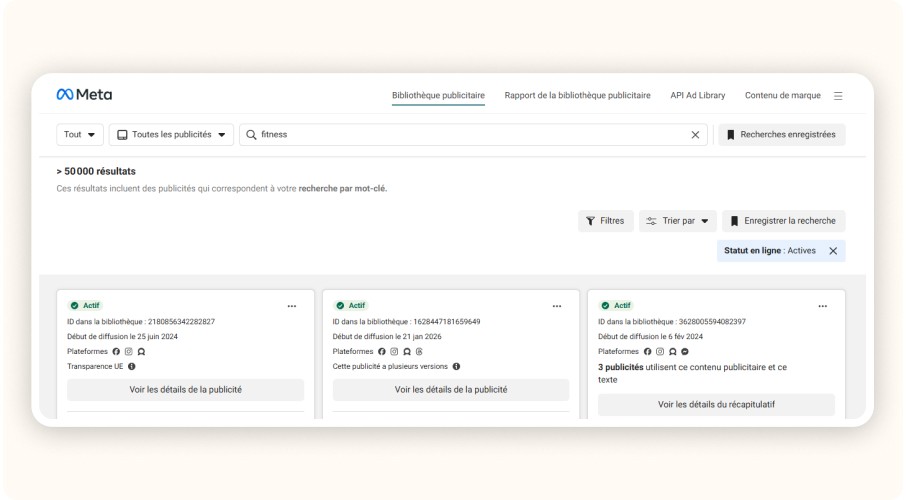The width and height of the screenshot is (906, 500).
Task: View details of ad 1628447181659649
Action: click(451, 390)
